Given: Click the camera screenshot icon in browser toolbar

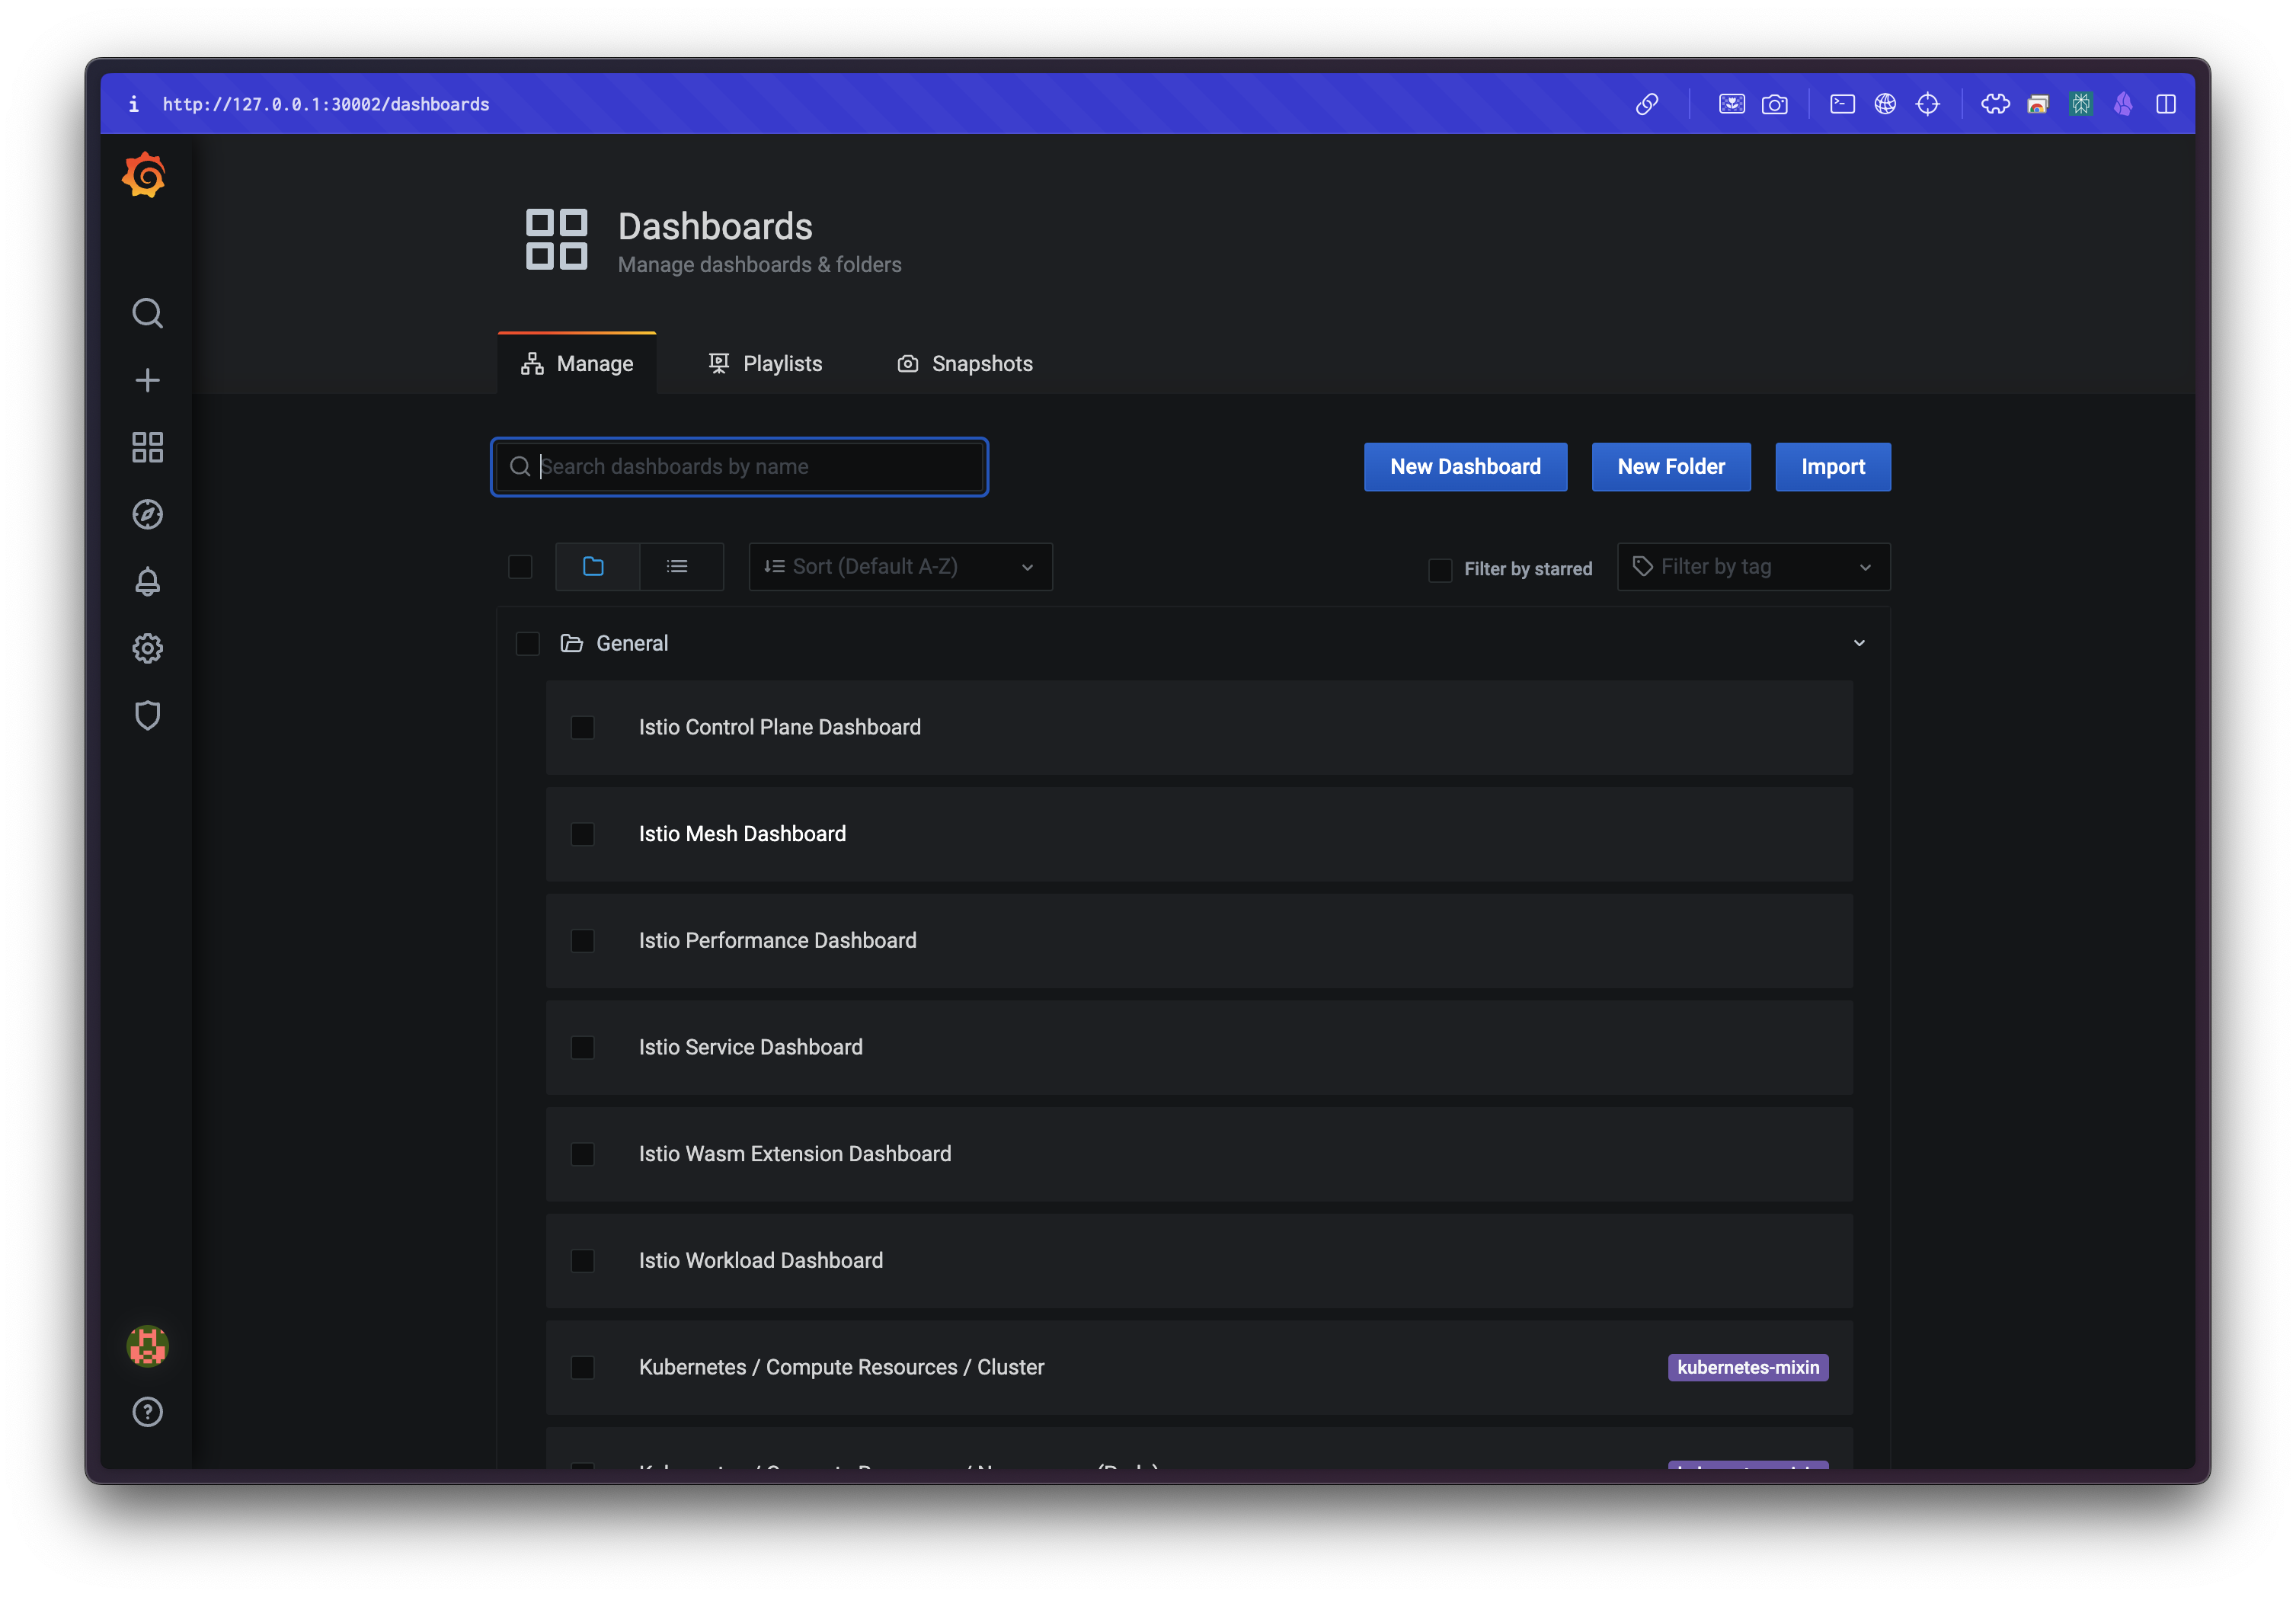Looking at the screenshot, I should (1775, 104).
